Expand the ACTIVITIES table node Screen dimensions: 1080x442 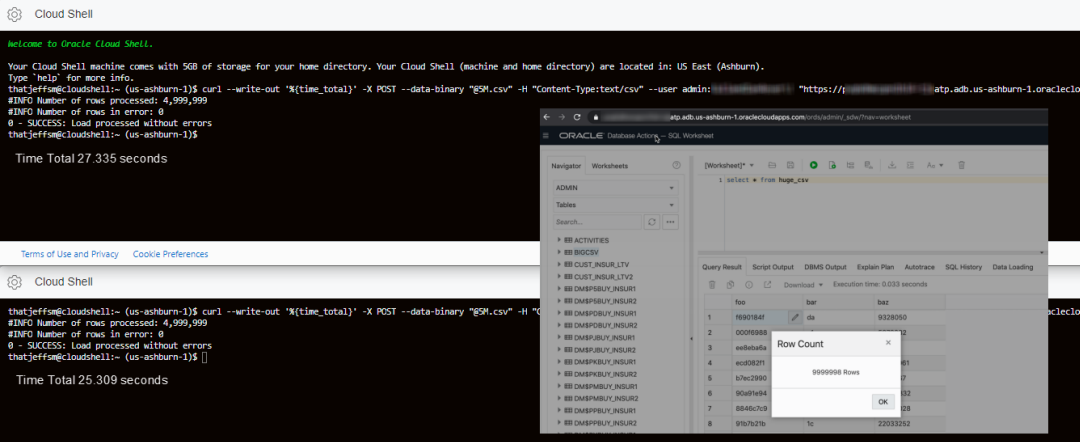(x=559, y=240)
